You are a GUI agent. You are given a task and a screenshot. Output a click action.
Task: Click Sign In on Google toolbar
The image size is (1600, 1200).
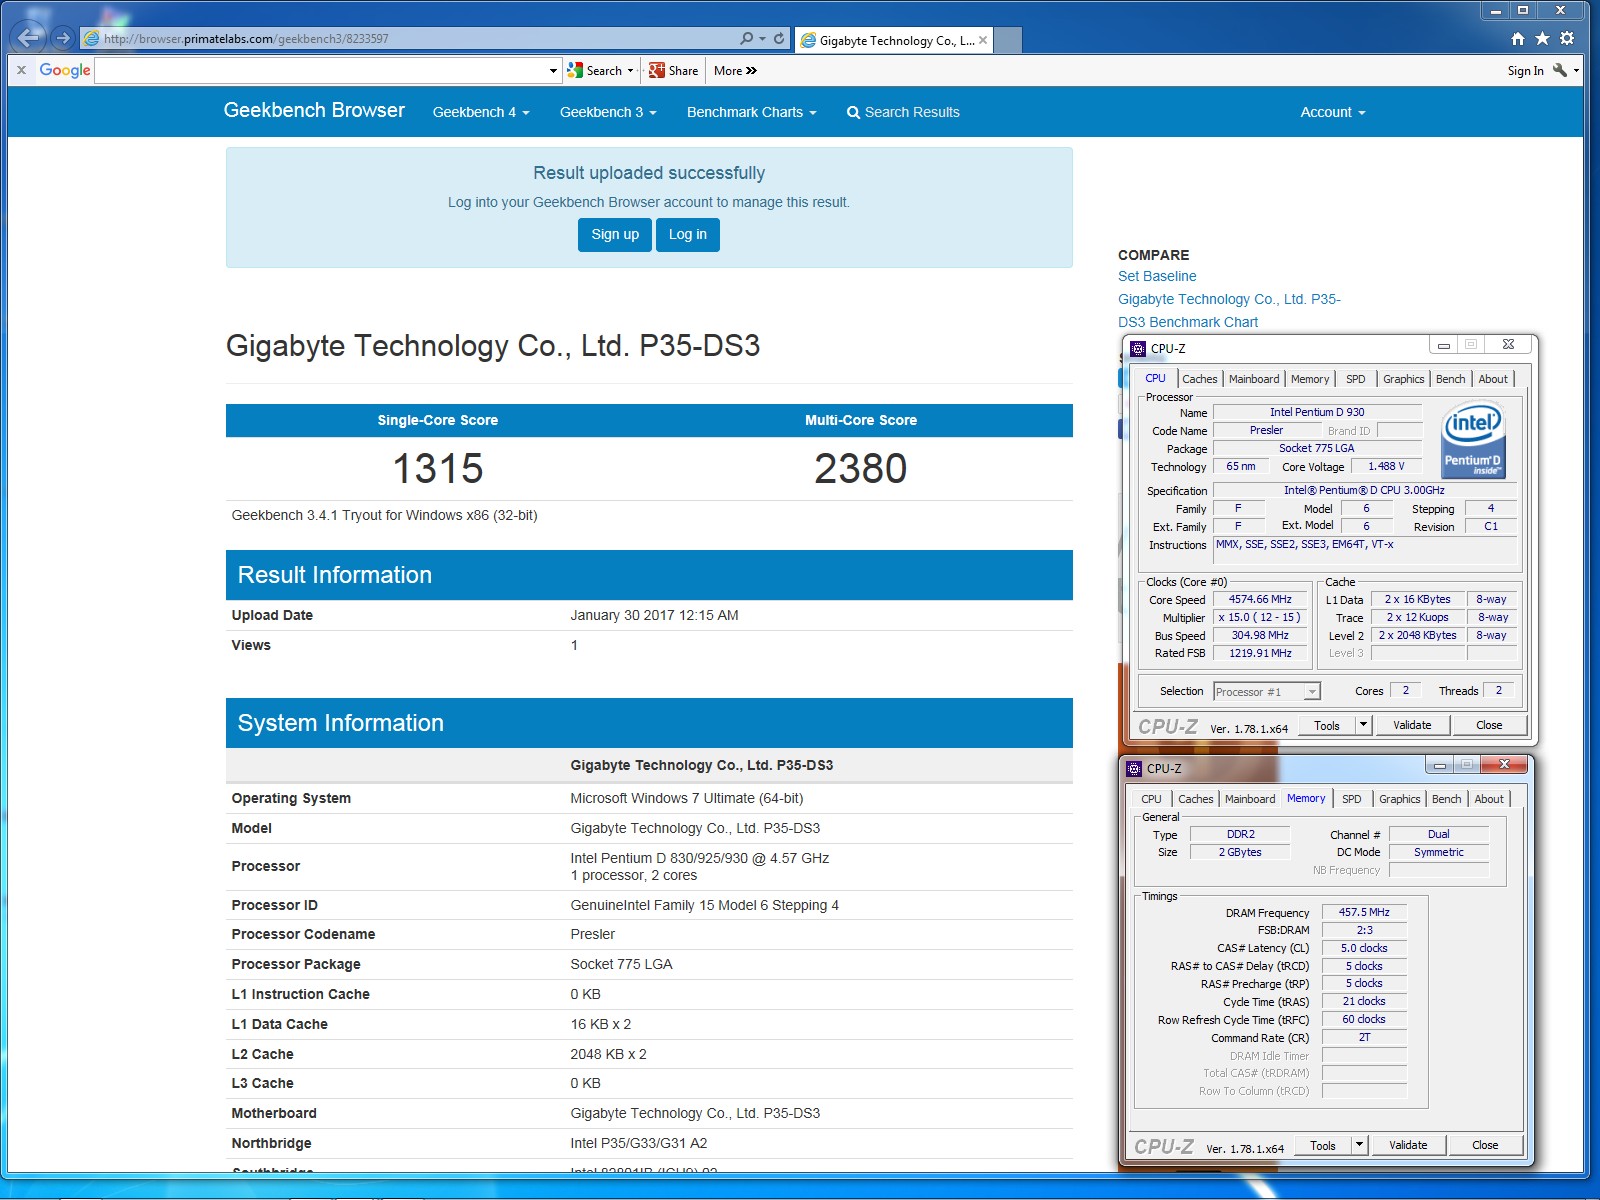click(1526, 70)
